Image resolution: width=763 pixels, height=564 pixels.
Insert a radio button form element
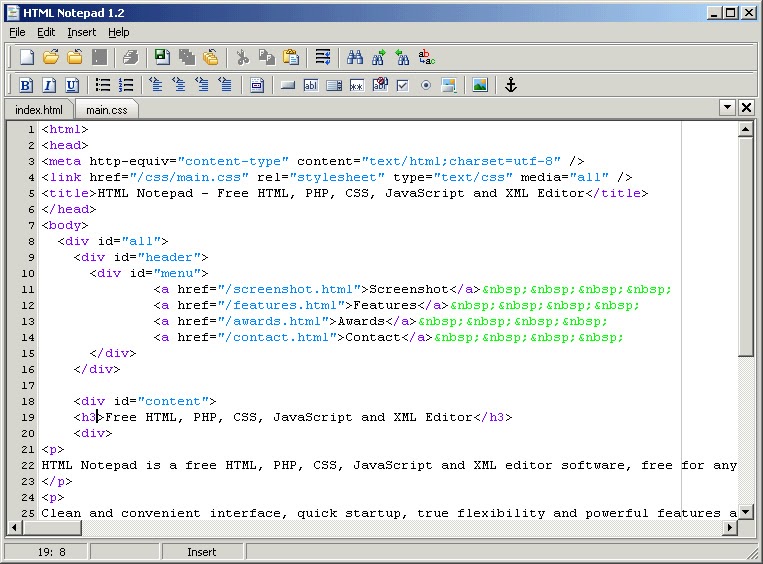pyautogui.click(x=426, y=85)
